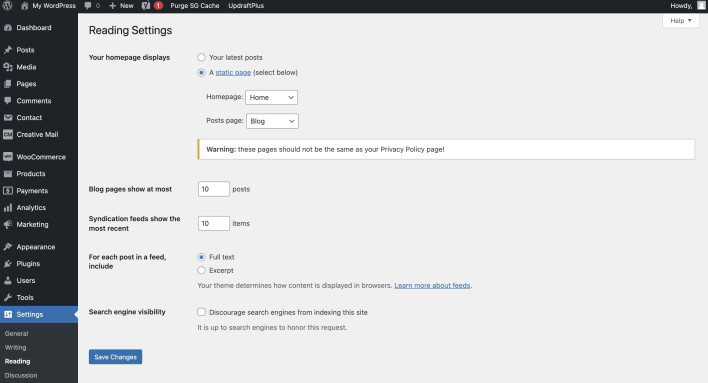This screenshot has width=708, height=383.
Task: Click the WooCommerce icon in sidebar
Action: click(8, 157)
